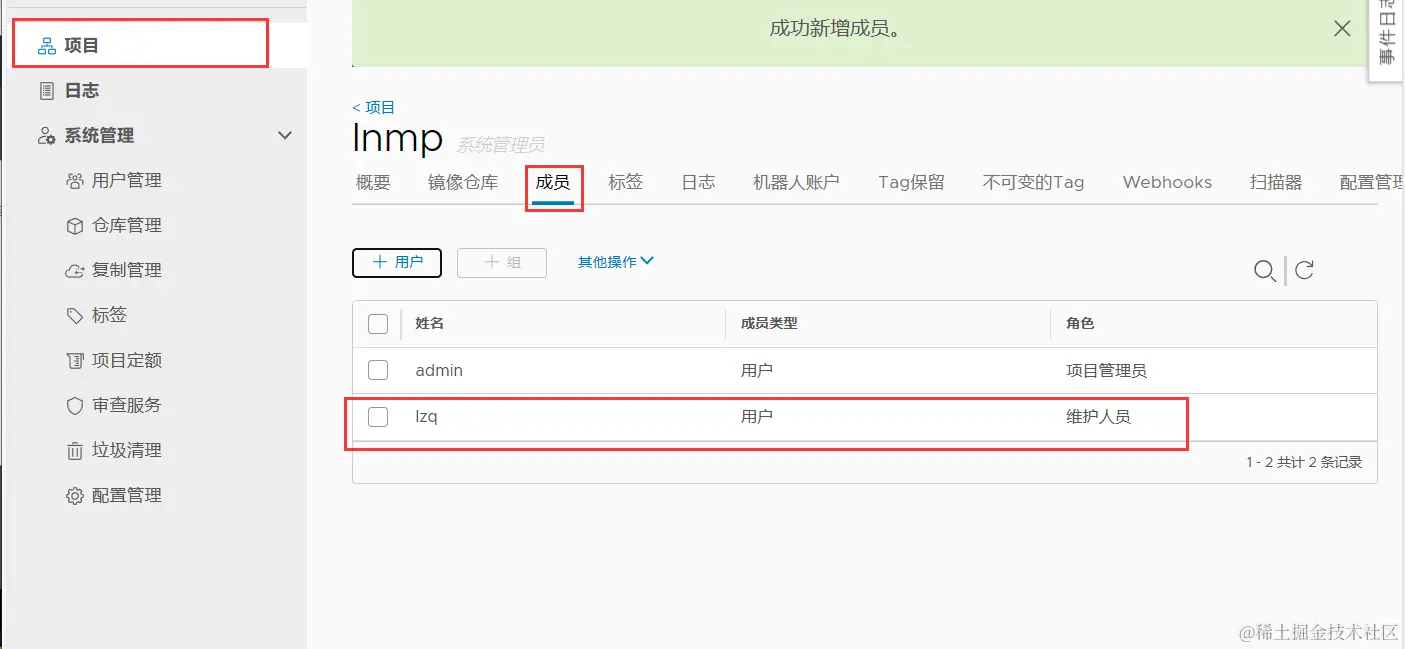Click the 成员类型 column header
Screen dimensions: 1405x649
[x=769, y=324]
